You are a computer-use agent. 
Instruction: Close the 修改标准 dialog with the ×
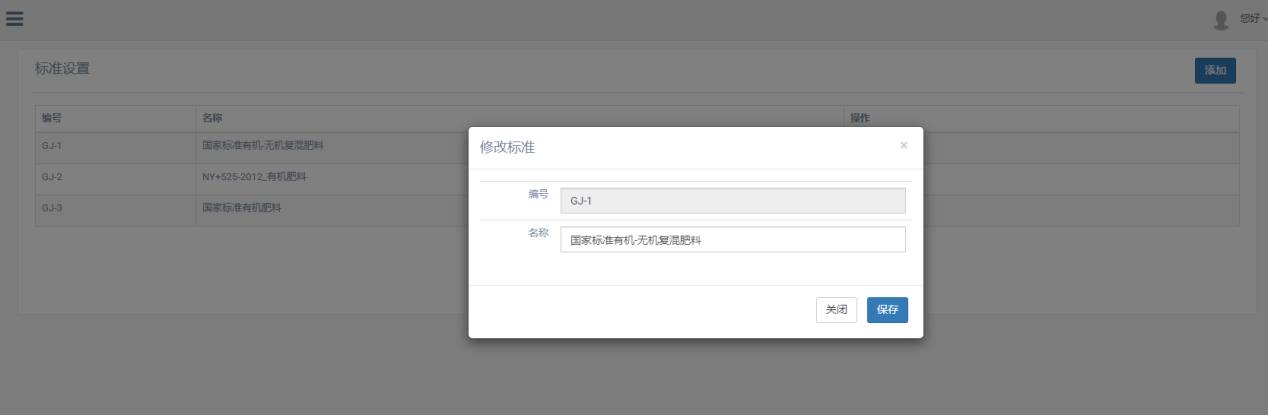(x=903, y=146)
